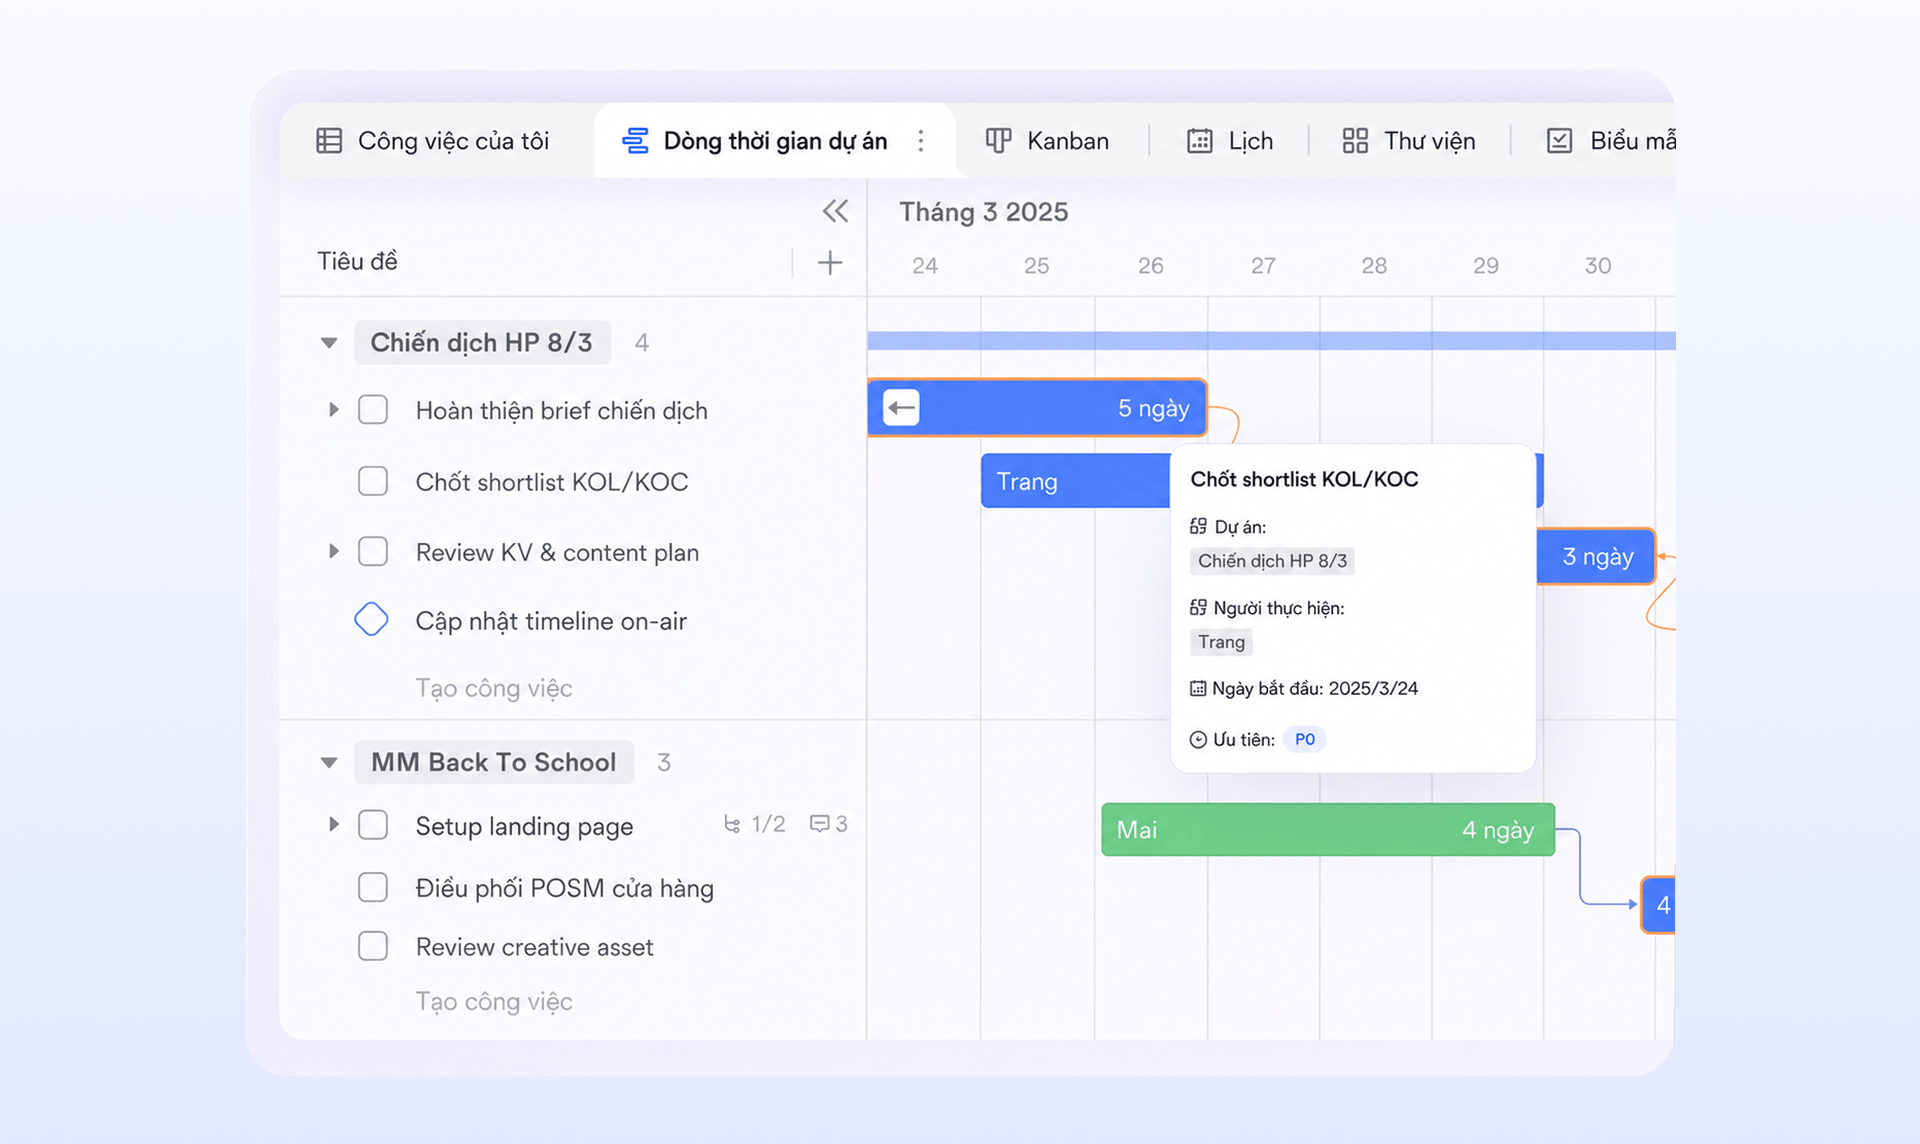Add a column with the plus icon
The height and width of the screenshot is (1144, 1920).
coord(830,263)
